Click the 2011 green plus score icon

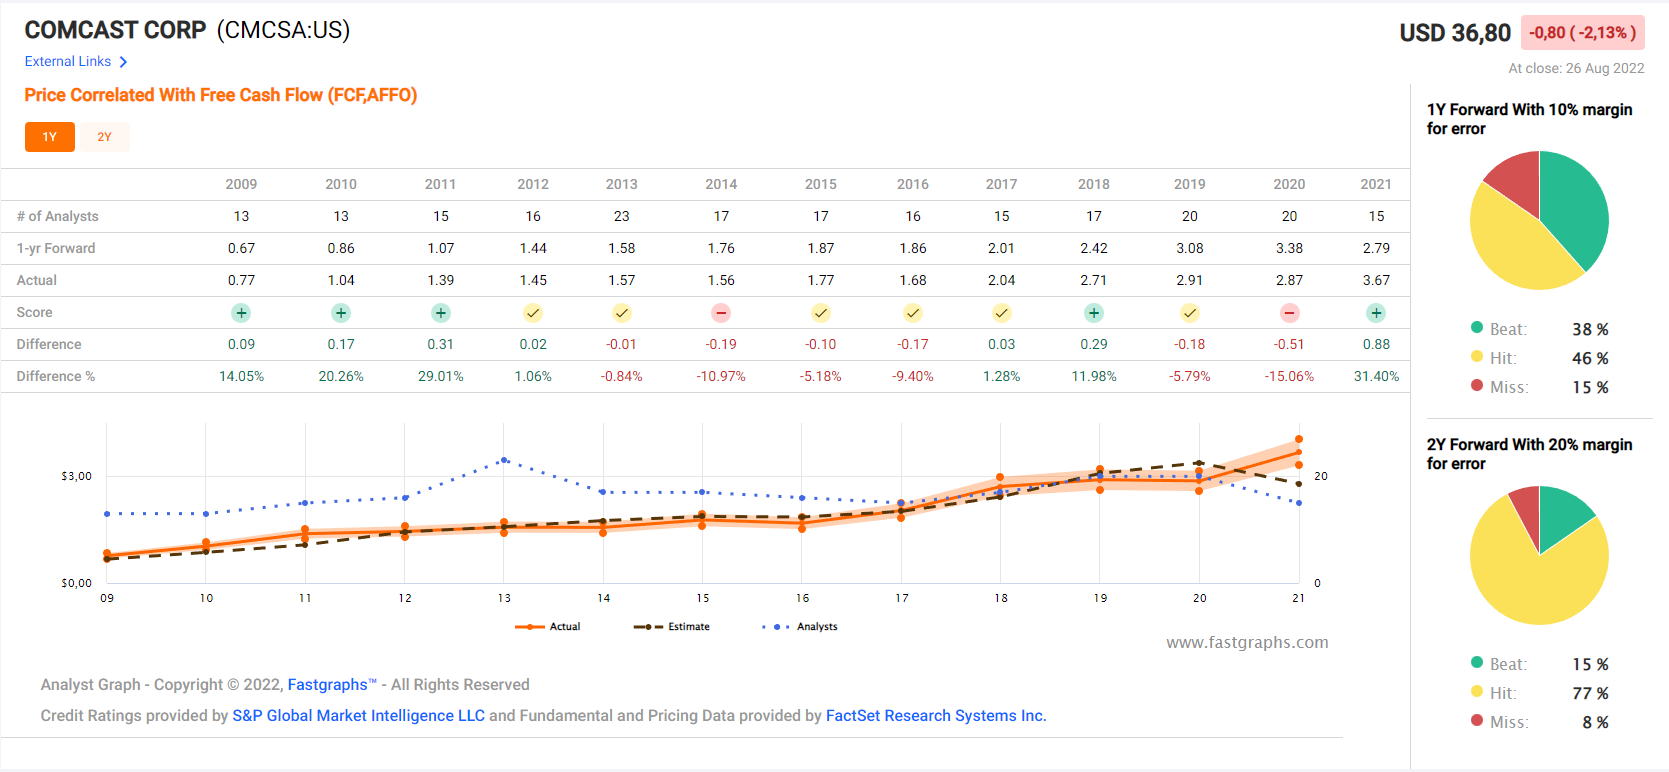click(440, 313)
